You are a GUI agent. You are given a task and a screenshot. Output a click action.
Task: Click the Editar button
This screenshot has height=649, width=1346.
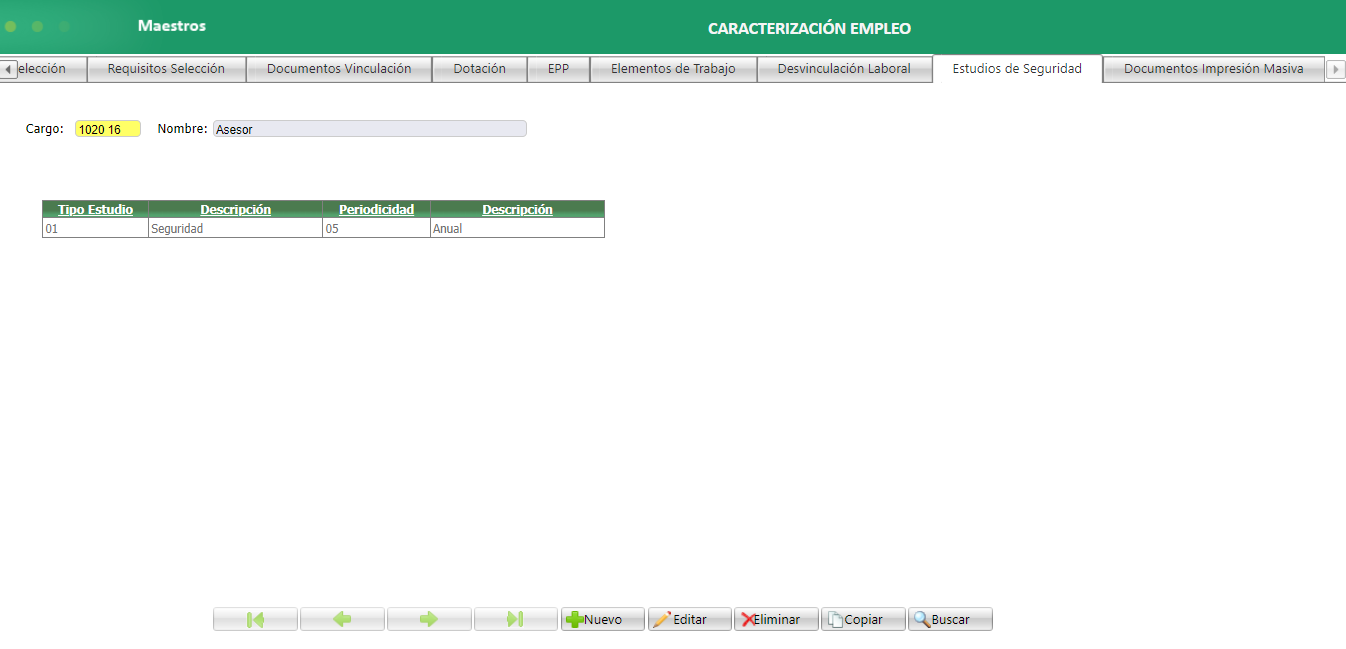click(x=690, y=619)
